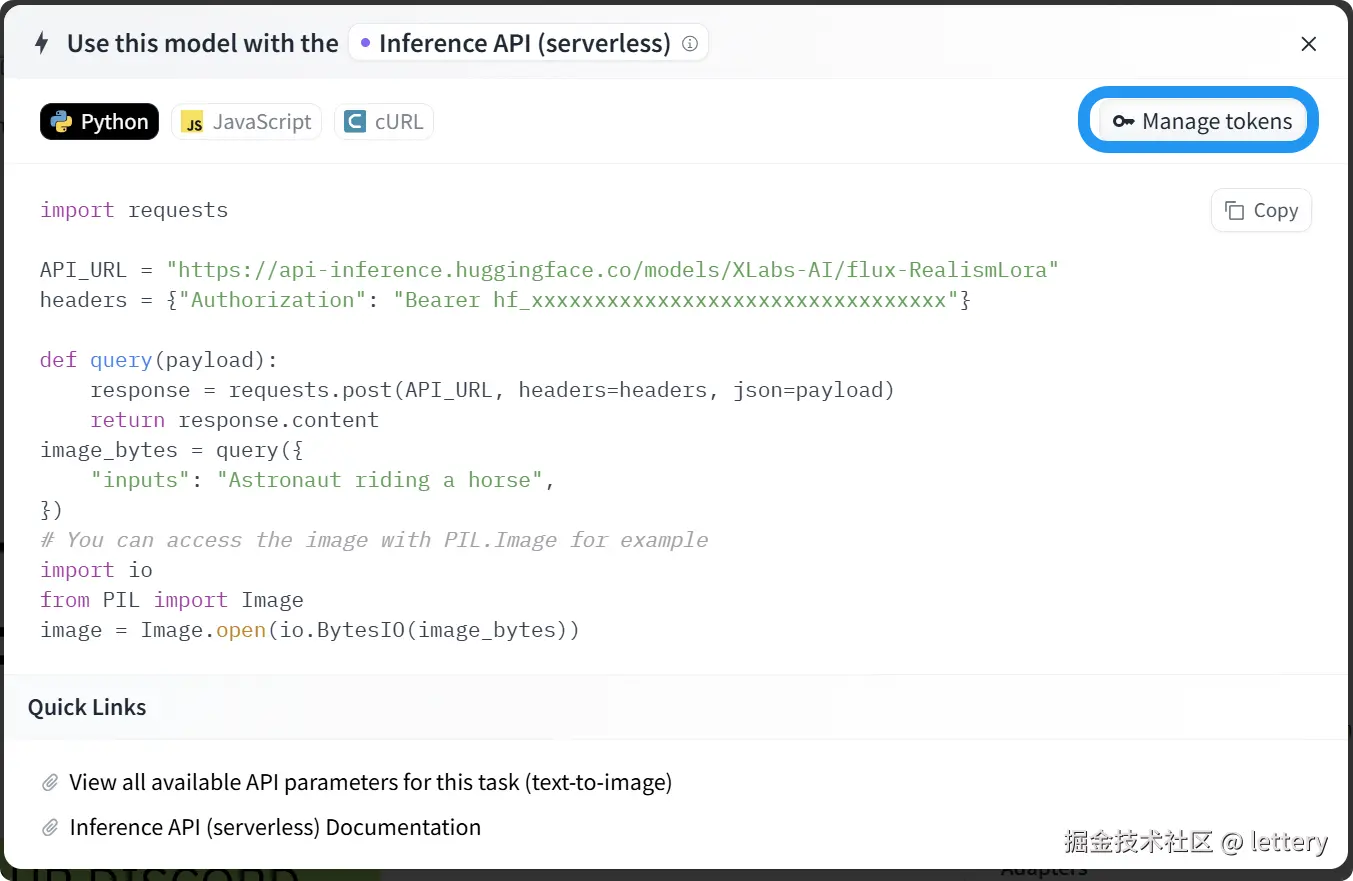The height and width of the screenshot is (881, 1353).
Task: Click the copy icon above the code
Action: click(x=1235, y=211)
